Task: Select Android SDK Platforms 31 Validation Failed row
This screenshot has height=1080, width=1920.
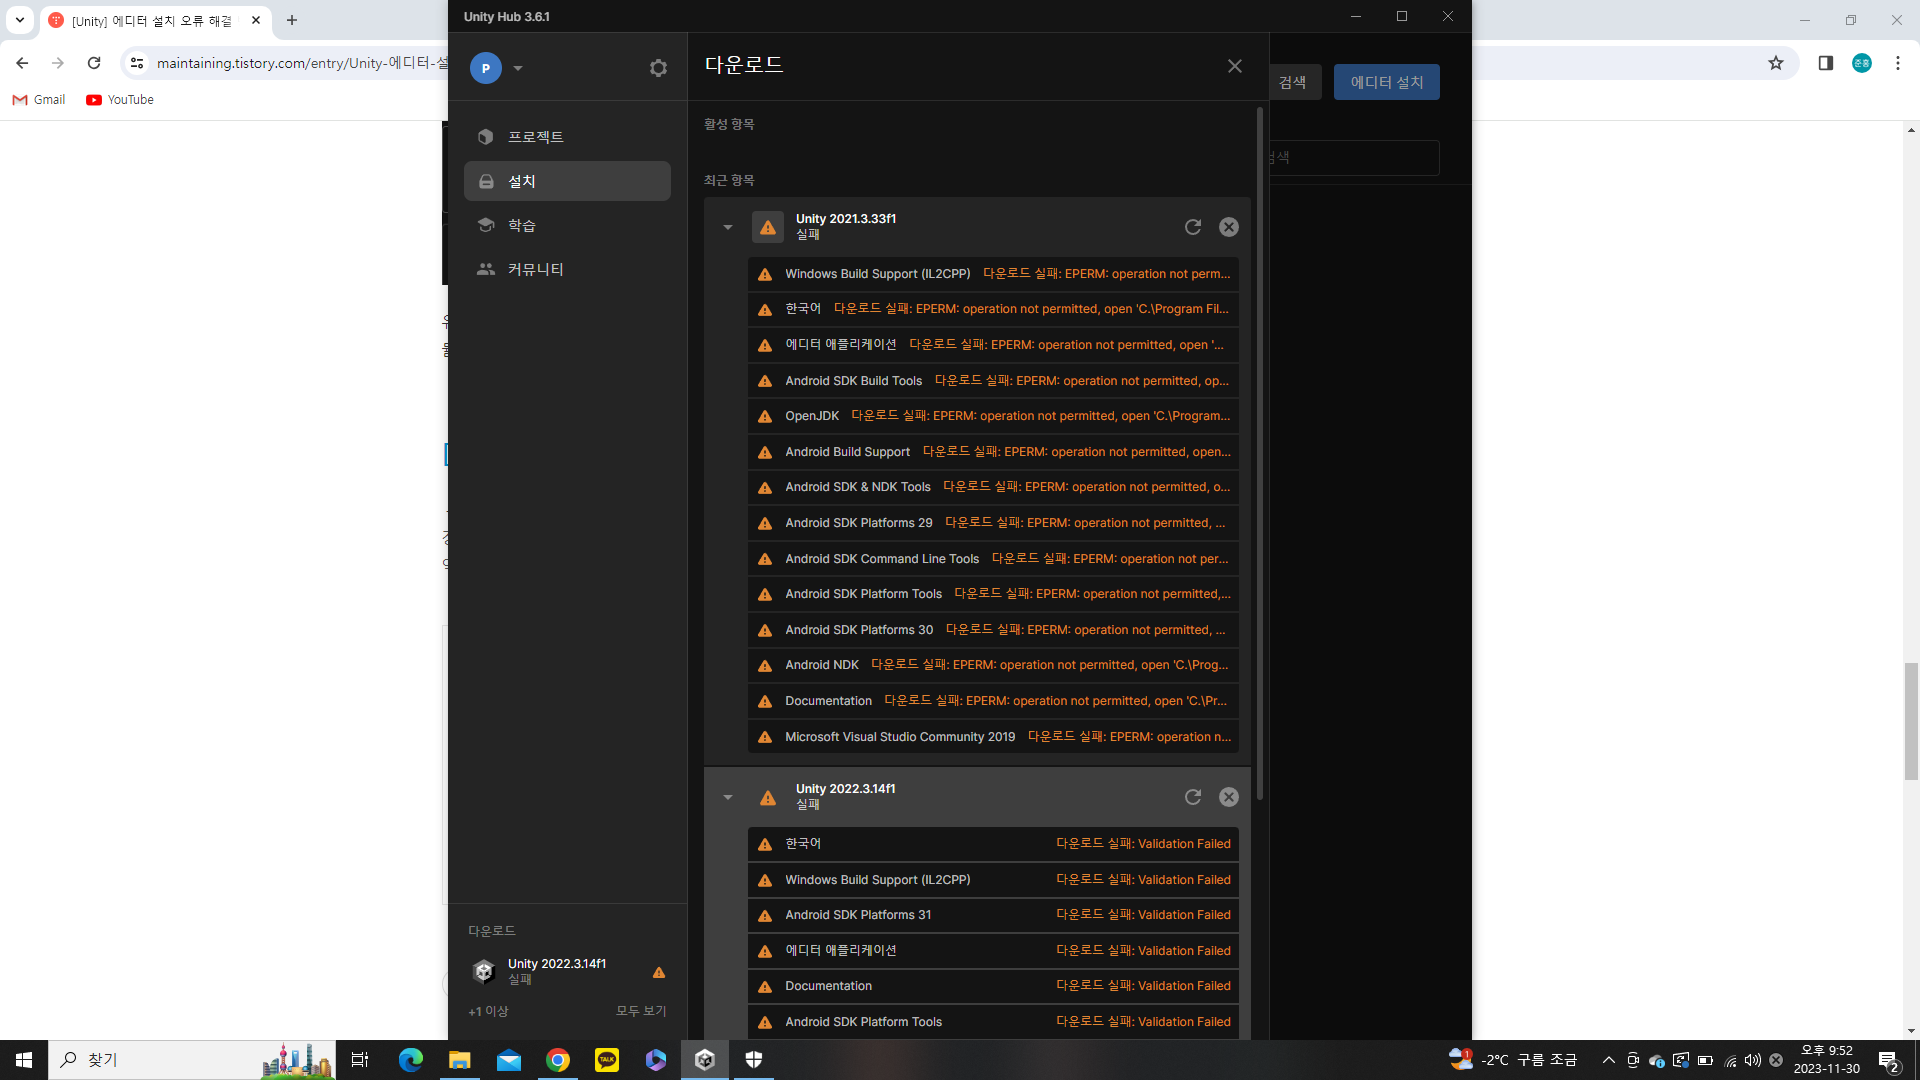Action: click(x=993, y=915)
